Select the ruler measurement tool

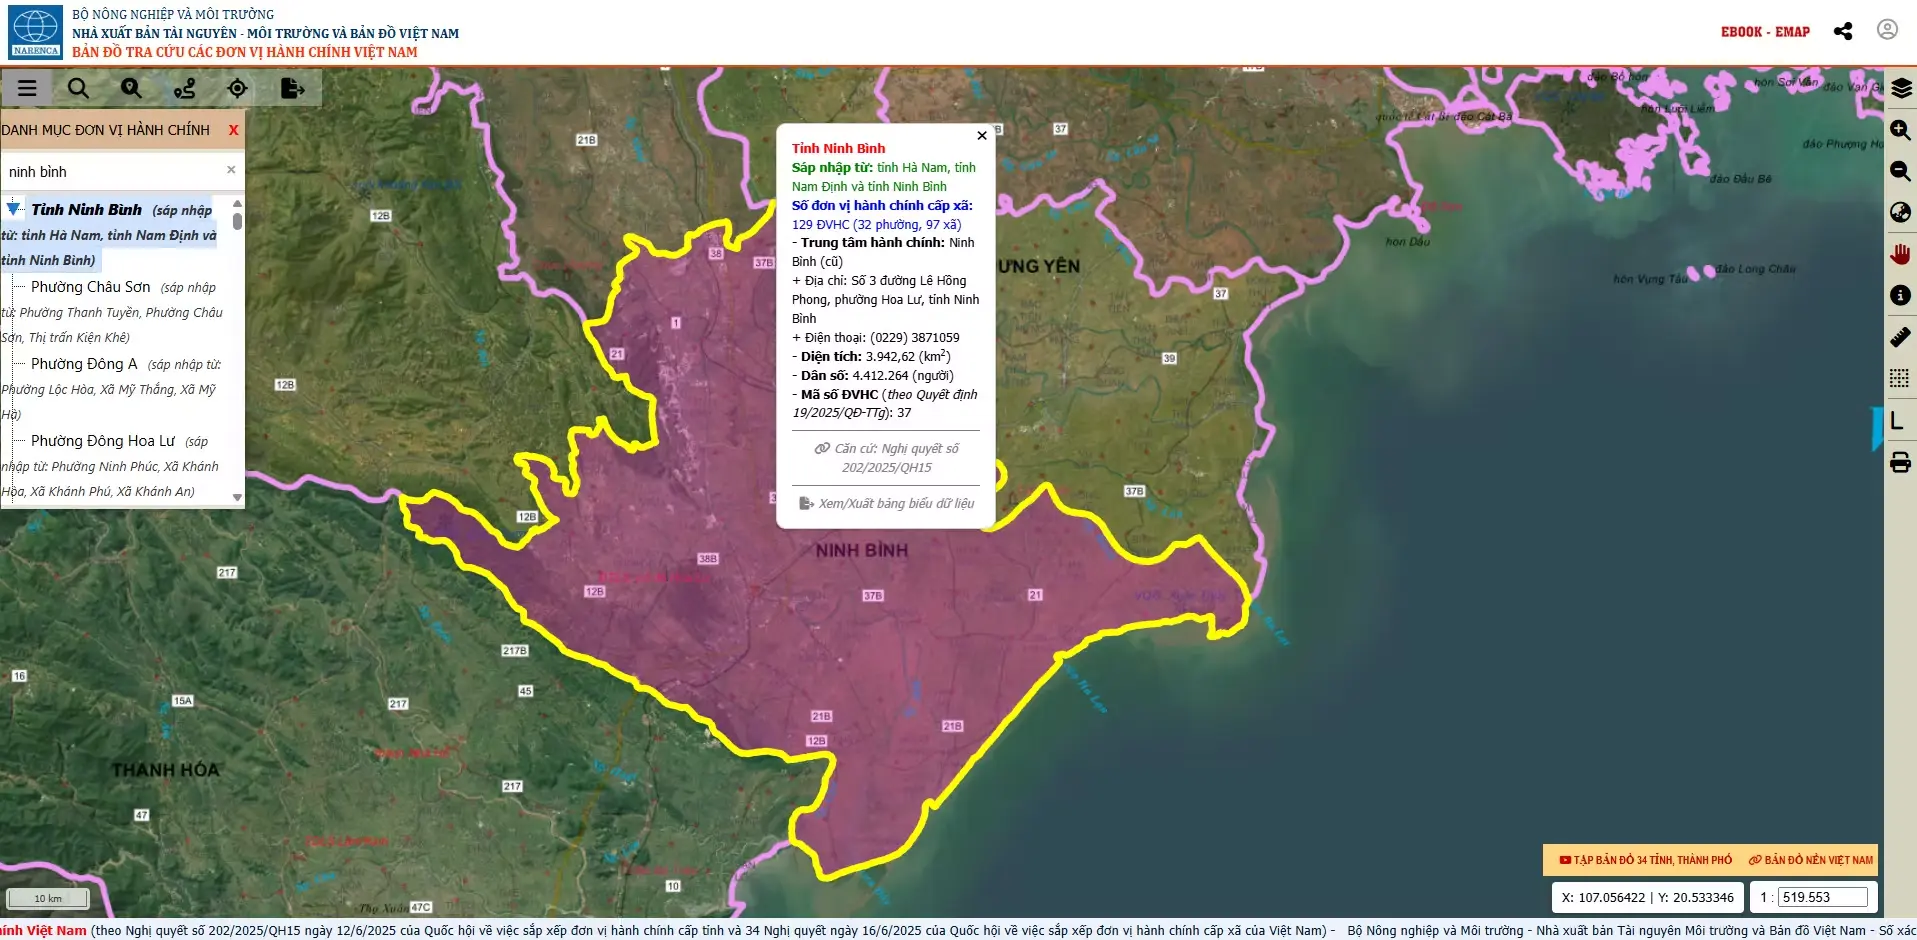click(1901, 337)
